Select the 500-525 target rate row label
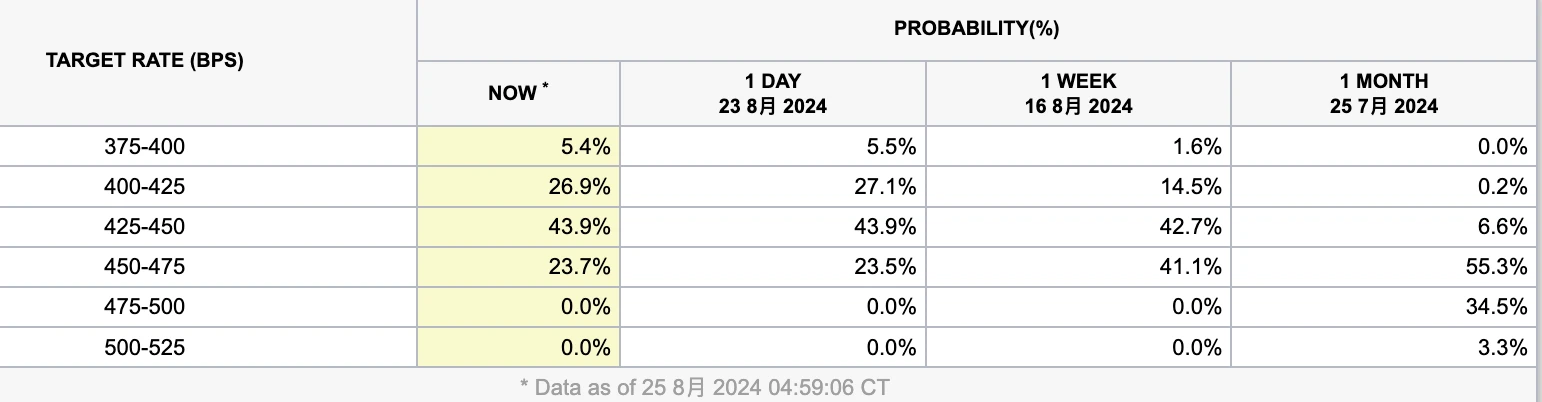1542x402 pixels. click(x=145, y=347)
